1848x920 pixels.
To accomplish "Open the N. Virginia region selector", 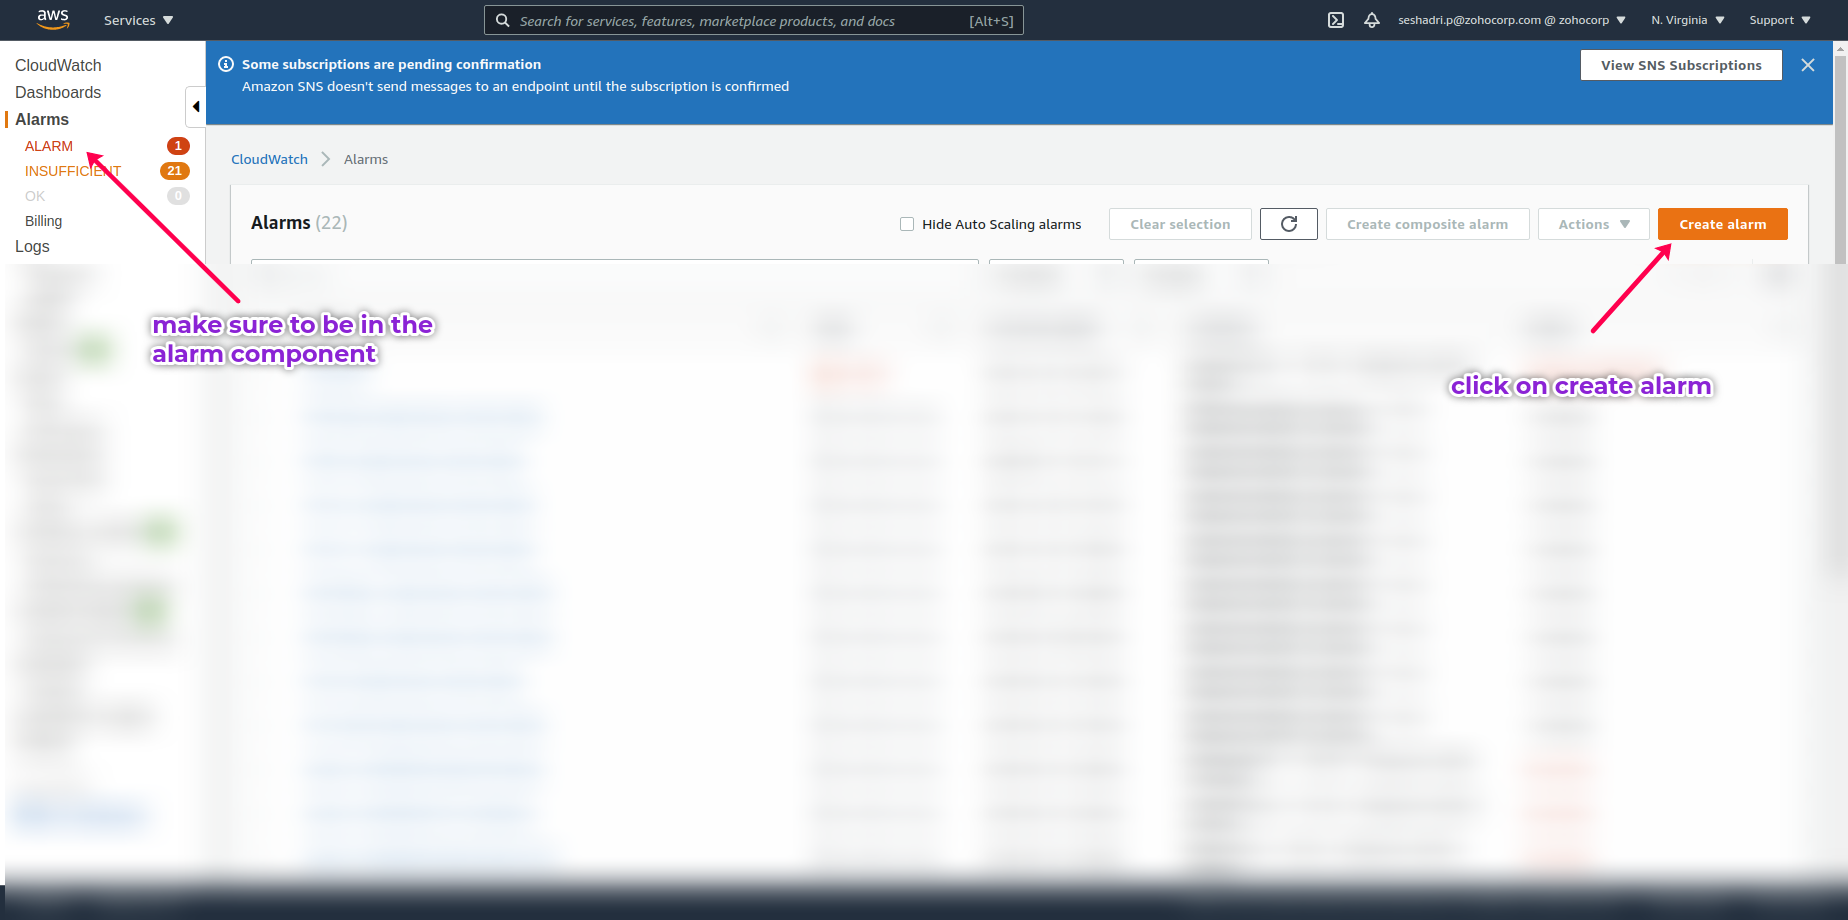I will 1688,20.
